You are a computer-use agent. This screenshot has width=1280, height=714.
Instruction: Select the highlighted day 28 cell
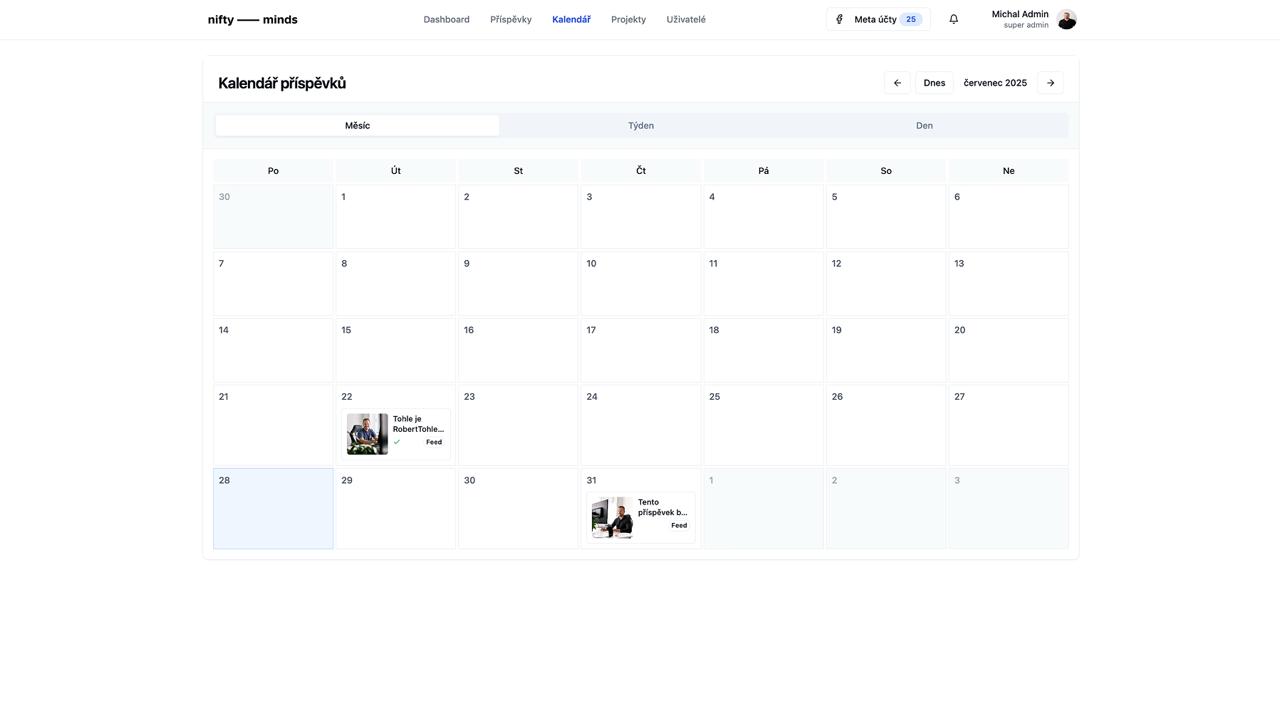[x=273, y=509]
